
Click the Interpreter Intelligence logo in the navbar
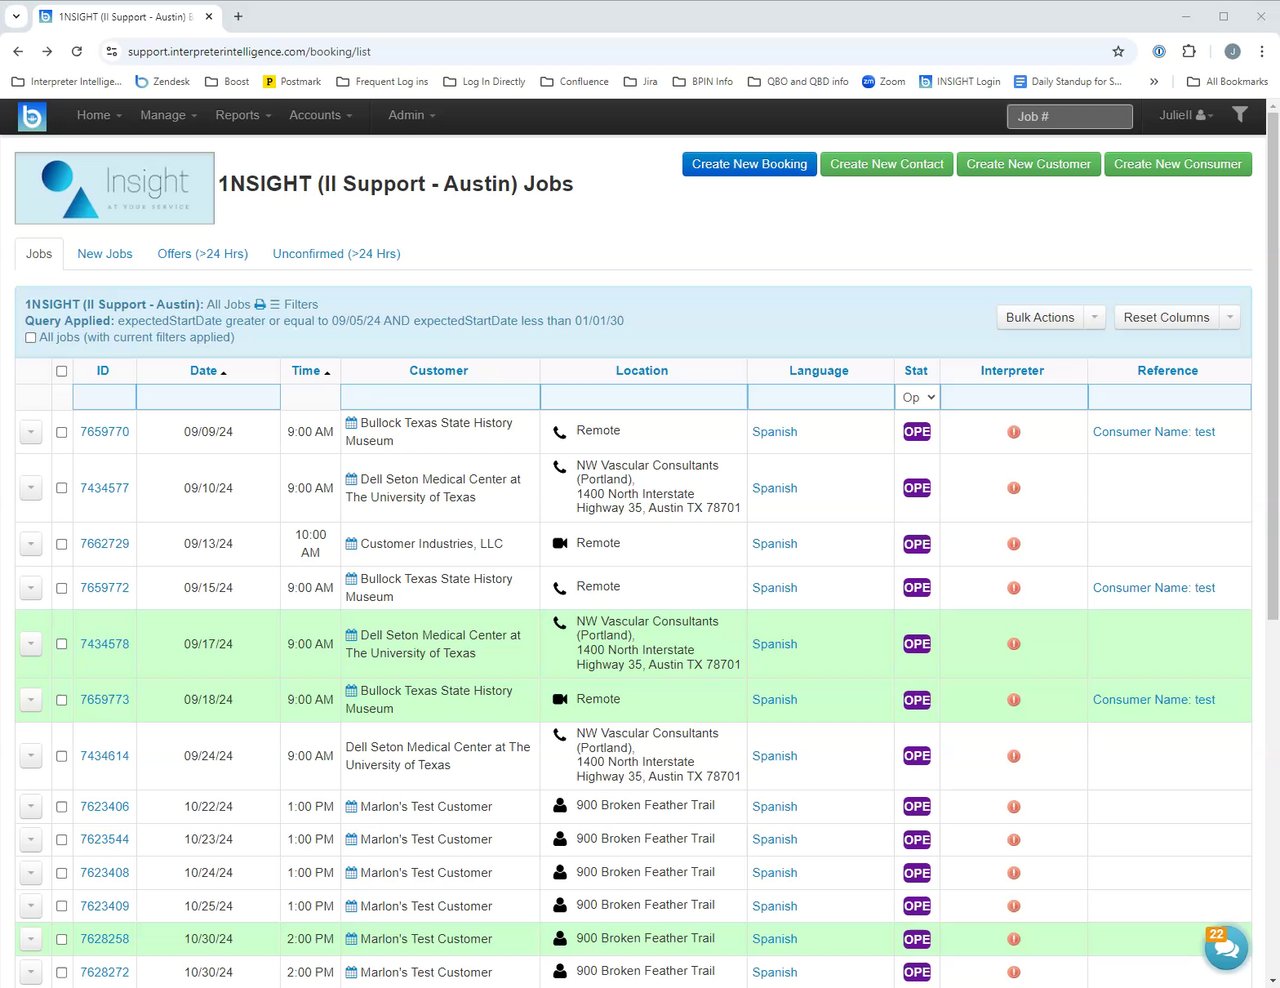[32, 116]
